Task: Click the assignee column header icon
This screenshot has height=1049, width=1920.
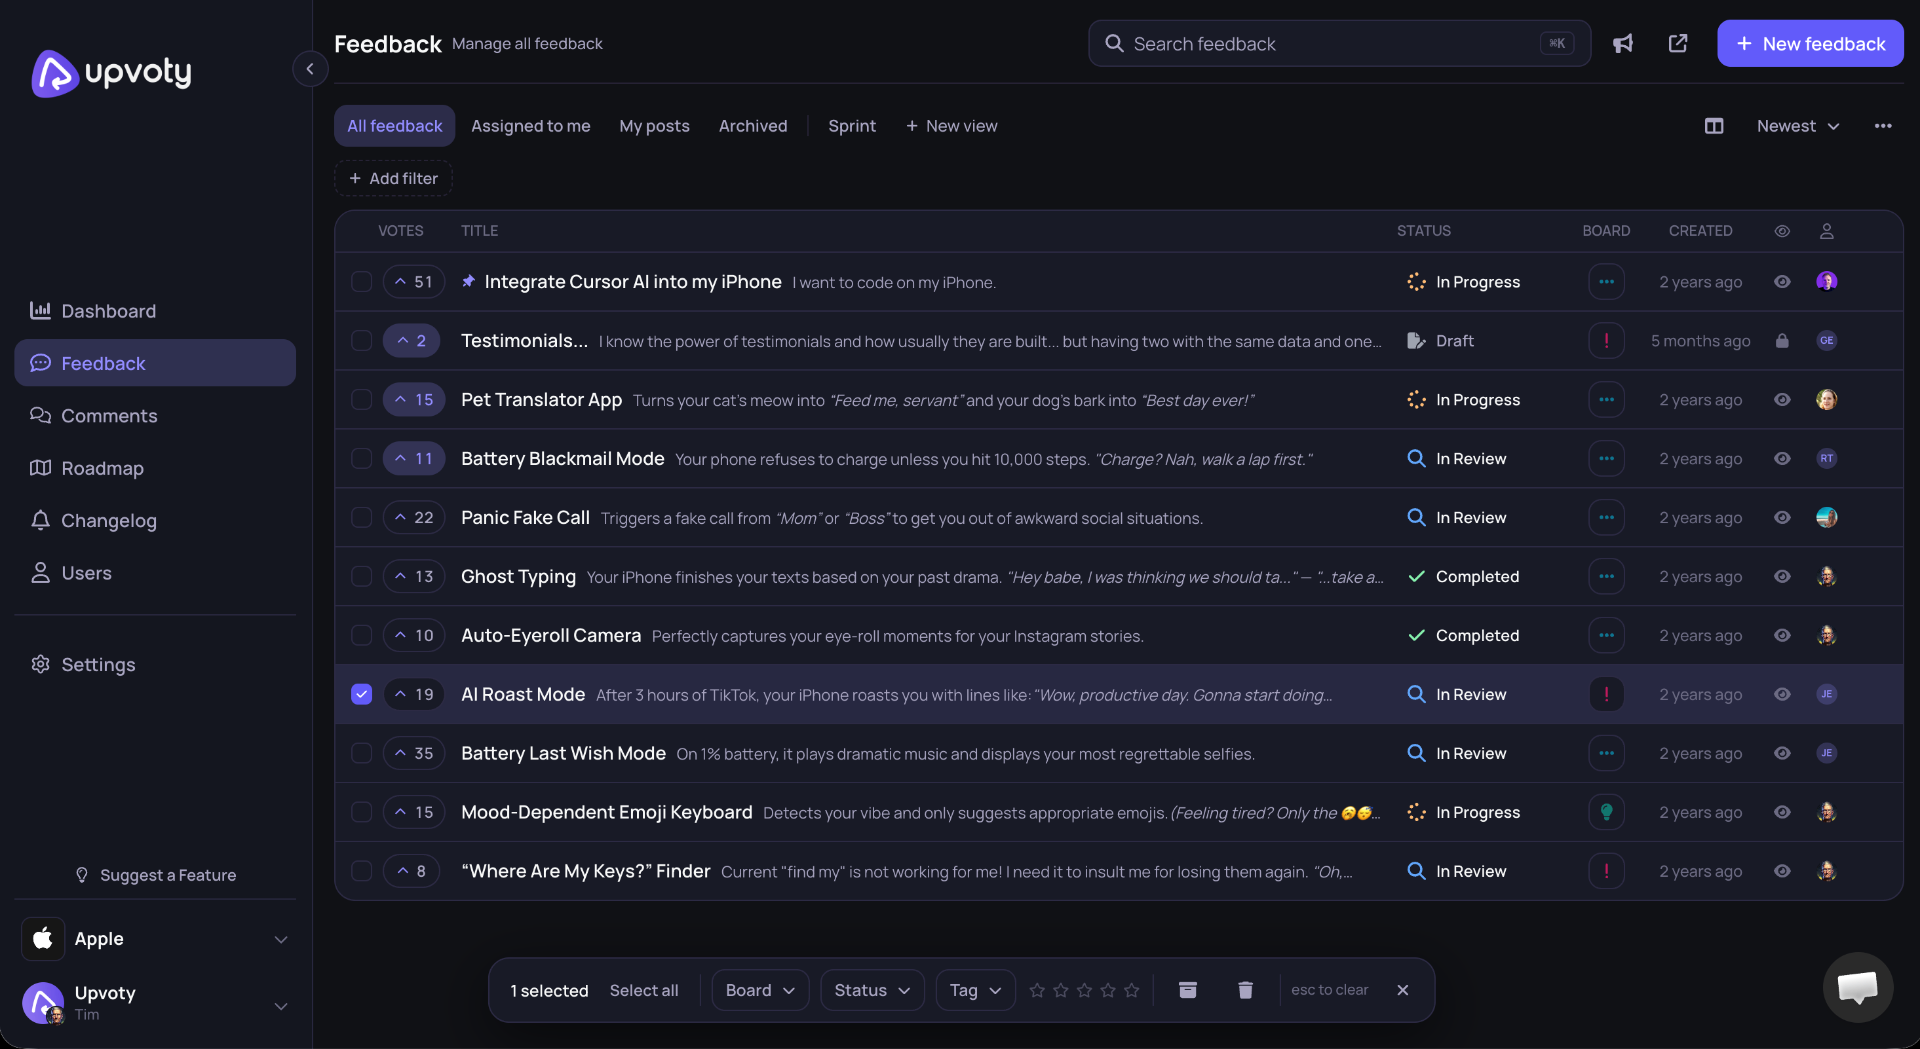Action: click(x=1827, y=231)
